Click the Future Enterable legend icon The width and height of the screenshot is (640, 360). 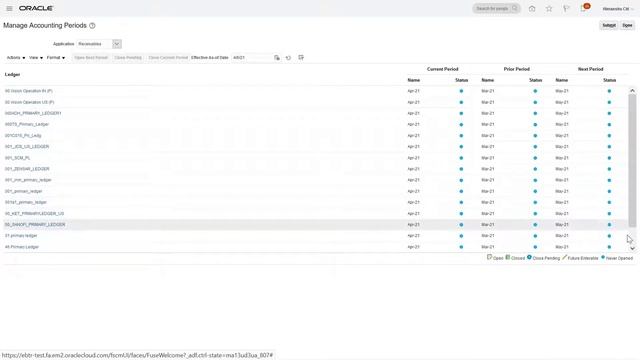[564, 257]
